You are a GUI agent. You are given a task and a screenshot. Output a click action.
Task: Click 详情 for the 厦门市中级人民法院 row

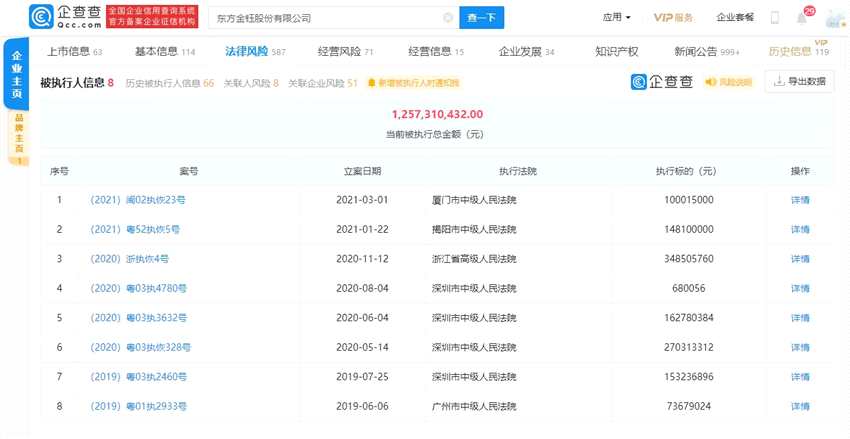tap(800, 200)
